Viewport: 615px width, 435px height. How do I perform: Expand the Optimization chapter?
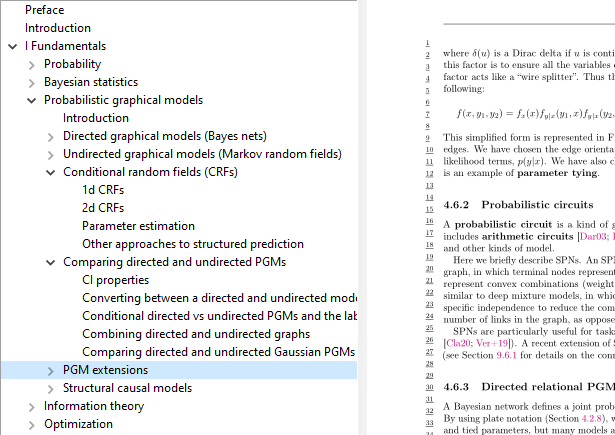(32, 425)
